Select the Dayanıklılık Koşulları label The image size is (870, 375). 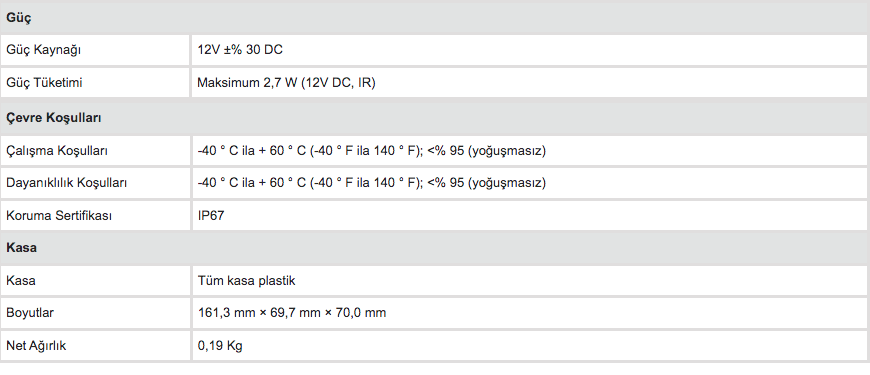click(x=67, y=183)
